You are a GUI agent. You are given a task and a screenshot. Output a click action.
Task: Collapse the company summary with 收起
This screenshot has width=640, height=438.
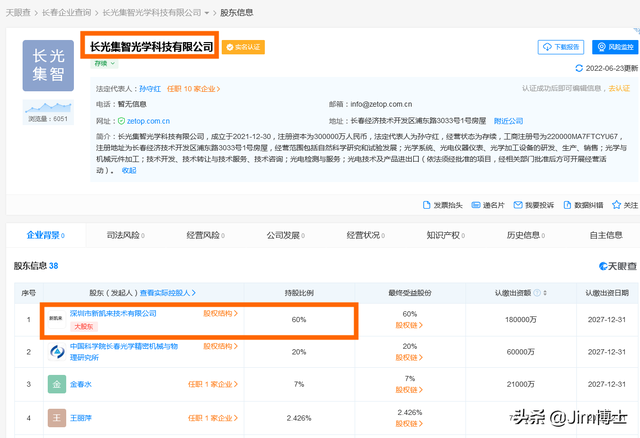click(x=129, y=171)
